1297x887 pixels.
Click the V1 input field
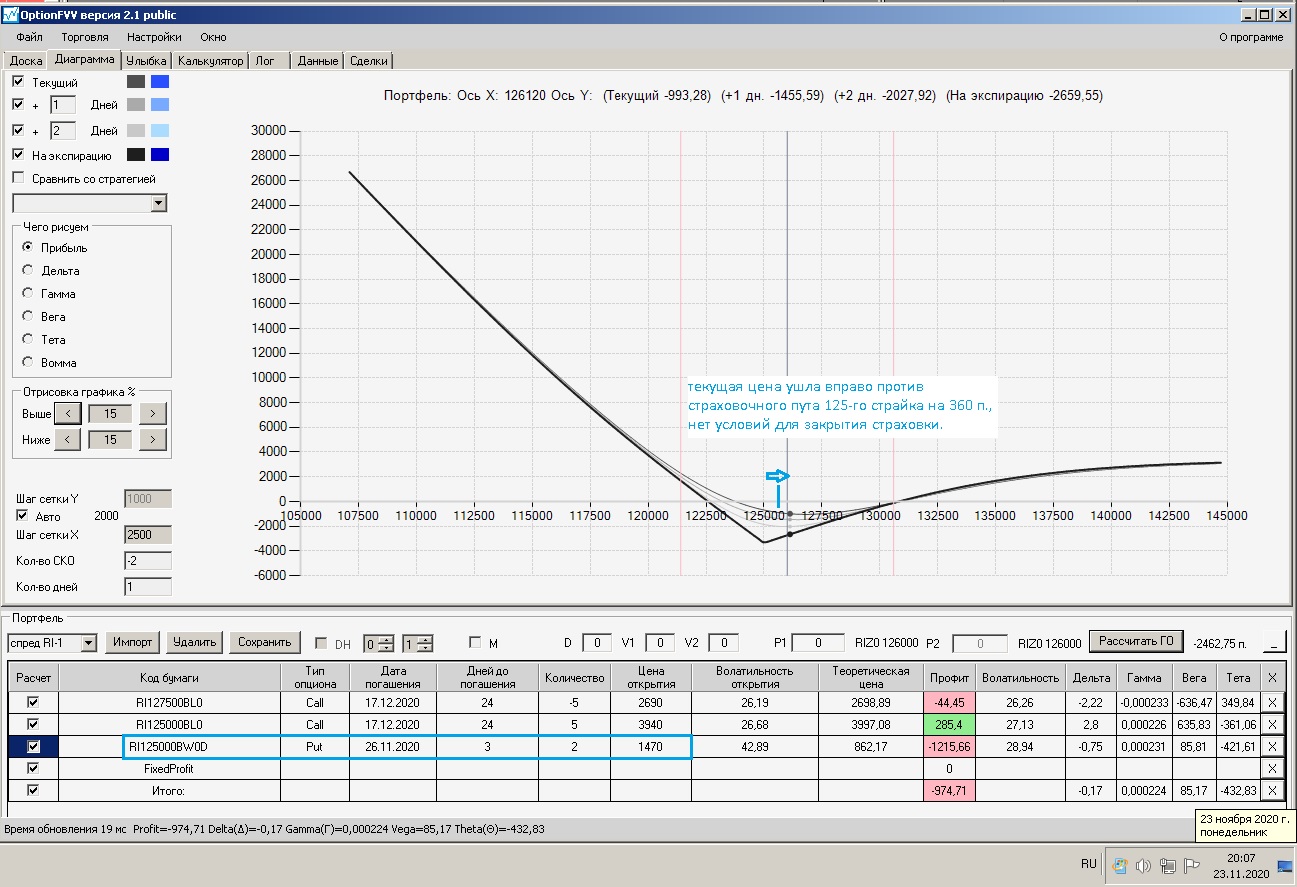(660, 643)
